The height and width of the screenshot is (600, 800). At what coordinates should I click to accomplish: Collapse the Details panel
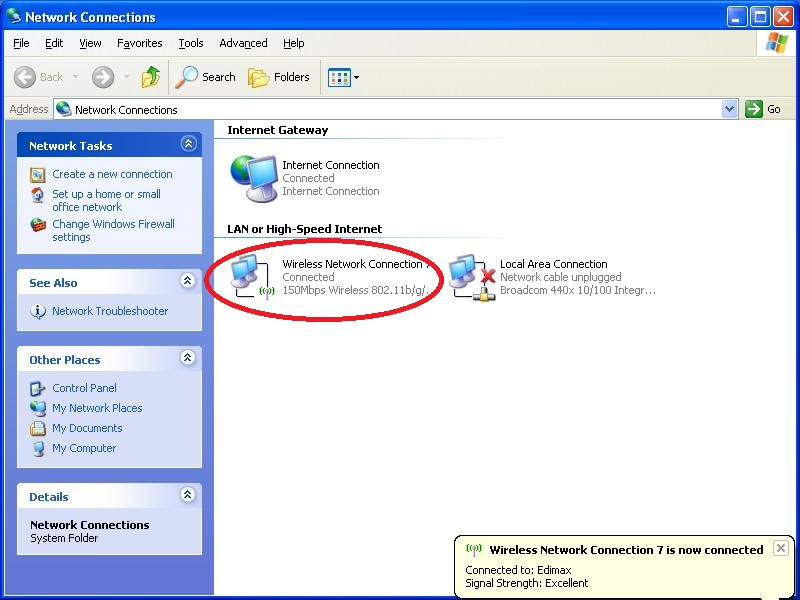click(188, 494)
